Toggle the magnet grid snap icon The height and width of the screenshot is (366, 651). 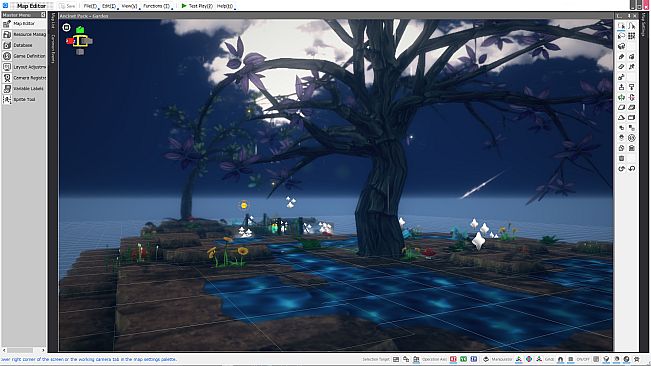[560, 359]
